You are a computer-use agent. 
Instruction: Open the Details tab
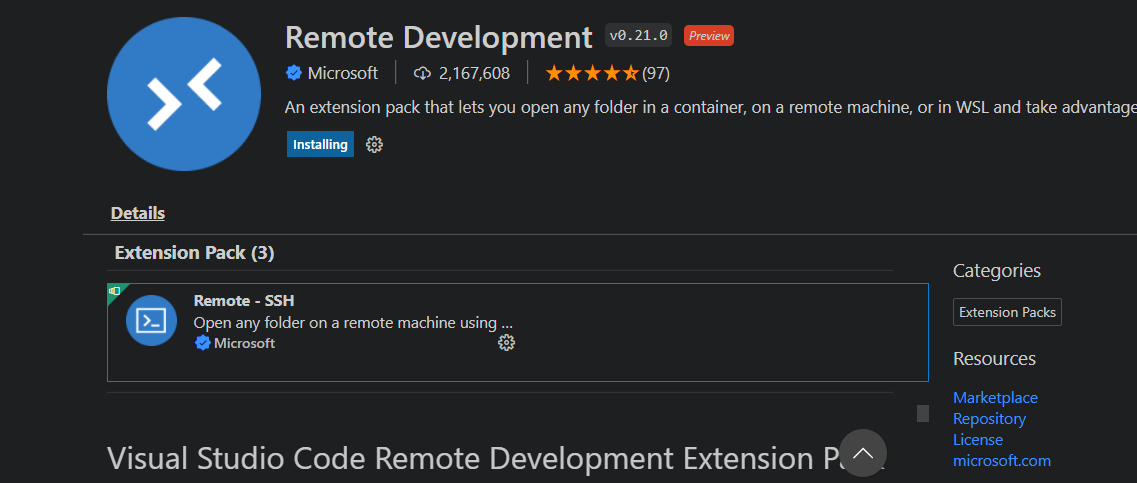138,213
